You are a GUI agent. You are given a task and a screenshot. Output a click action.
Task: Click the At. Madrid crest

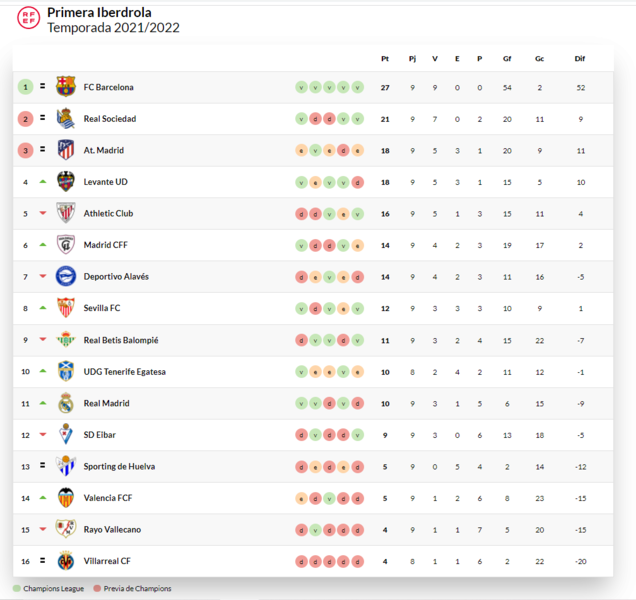click(x=66, y=150)
